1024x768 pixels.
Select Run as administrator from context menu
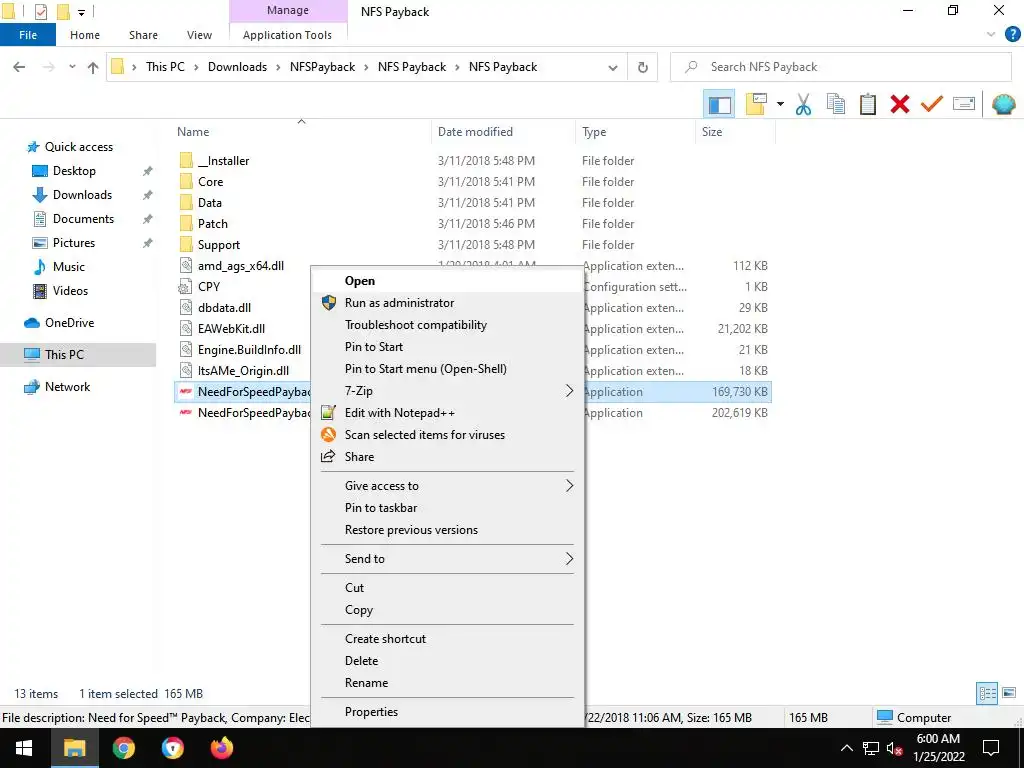448,303
